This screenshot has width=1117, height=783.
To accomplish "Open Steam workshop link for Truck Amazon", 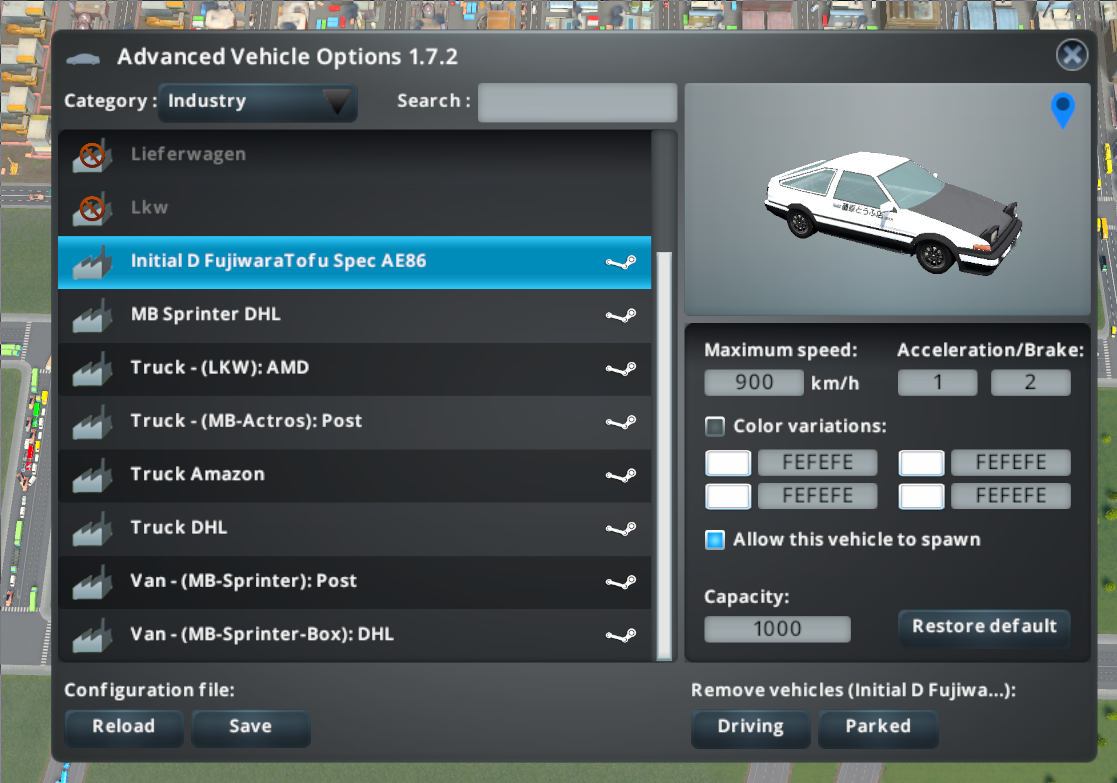I will 620,476.
